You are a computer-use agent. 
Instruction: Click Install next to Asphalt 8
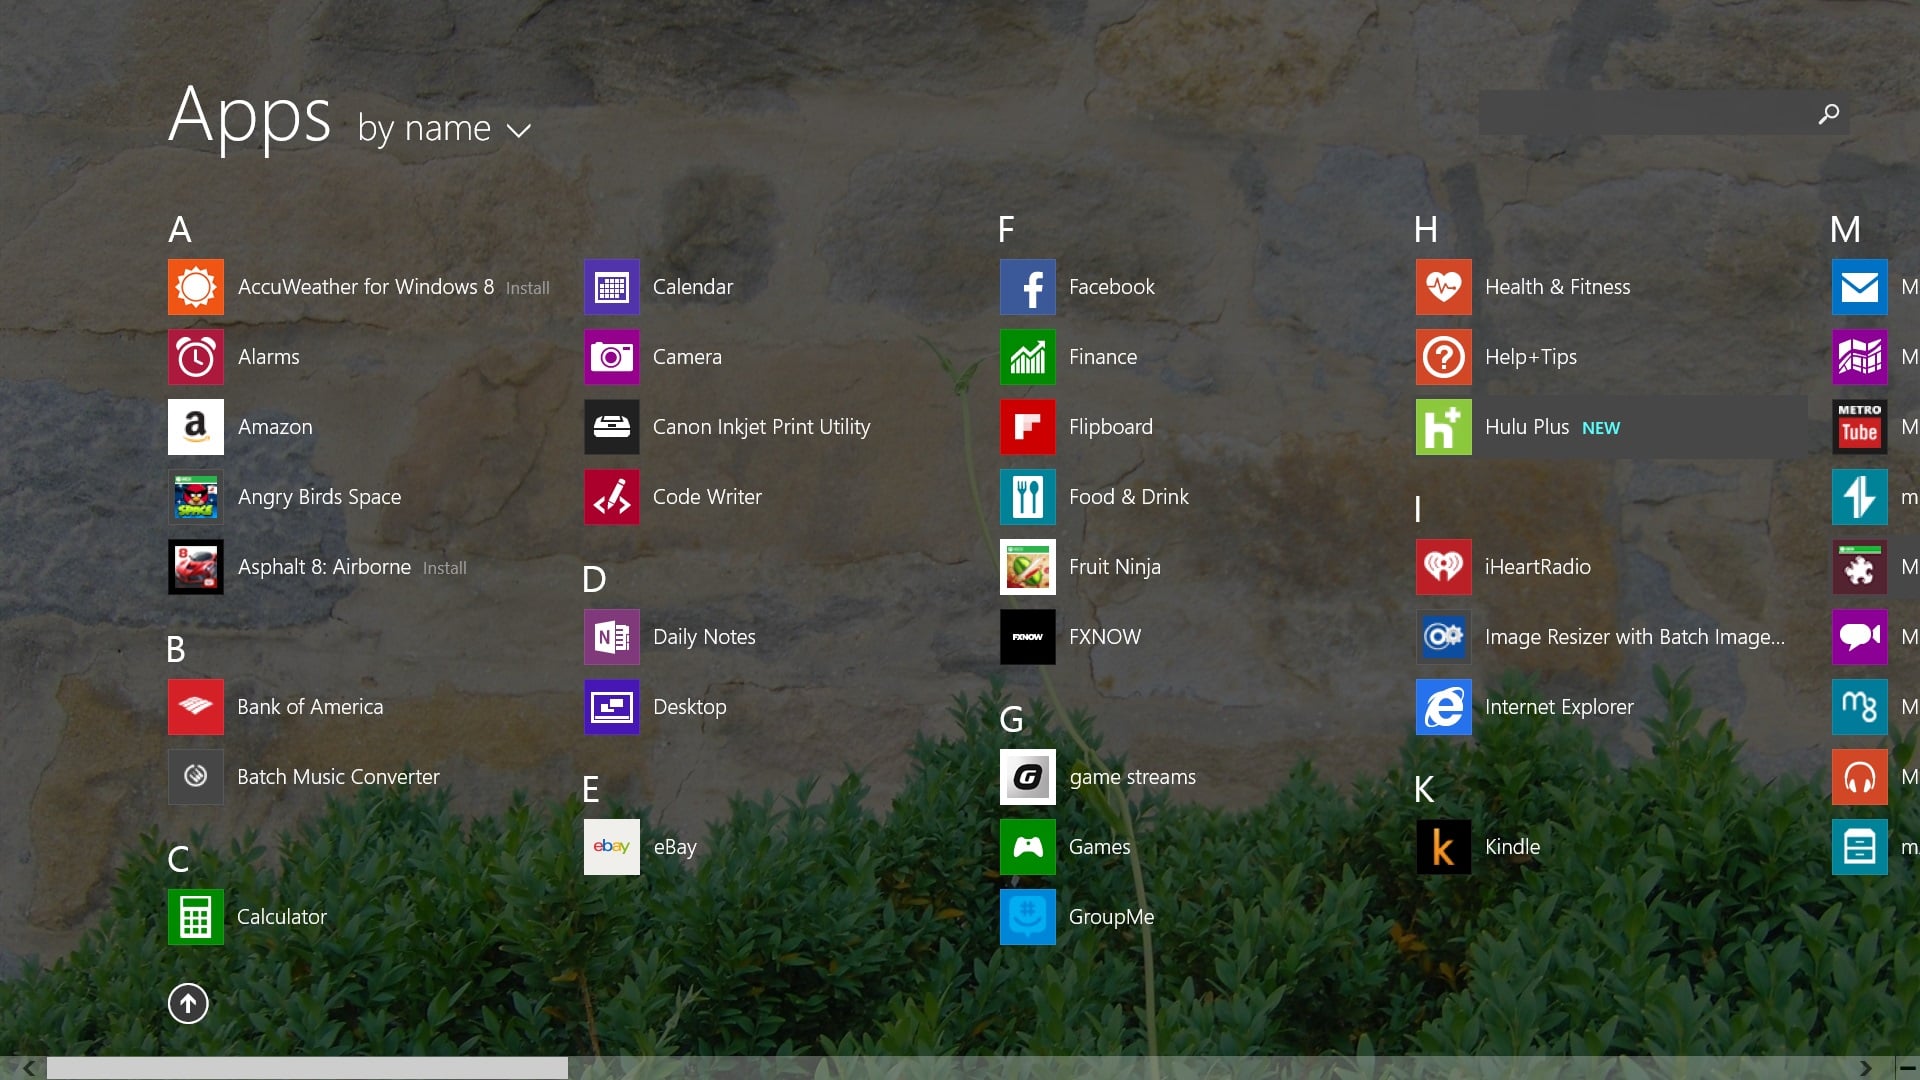(444, 568)
